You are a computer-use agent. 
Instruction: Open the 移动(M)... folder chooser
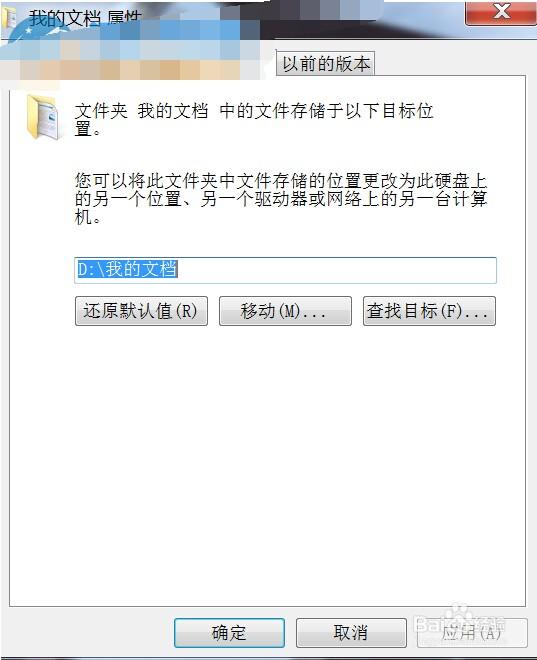tap(285, 311)
